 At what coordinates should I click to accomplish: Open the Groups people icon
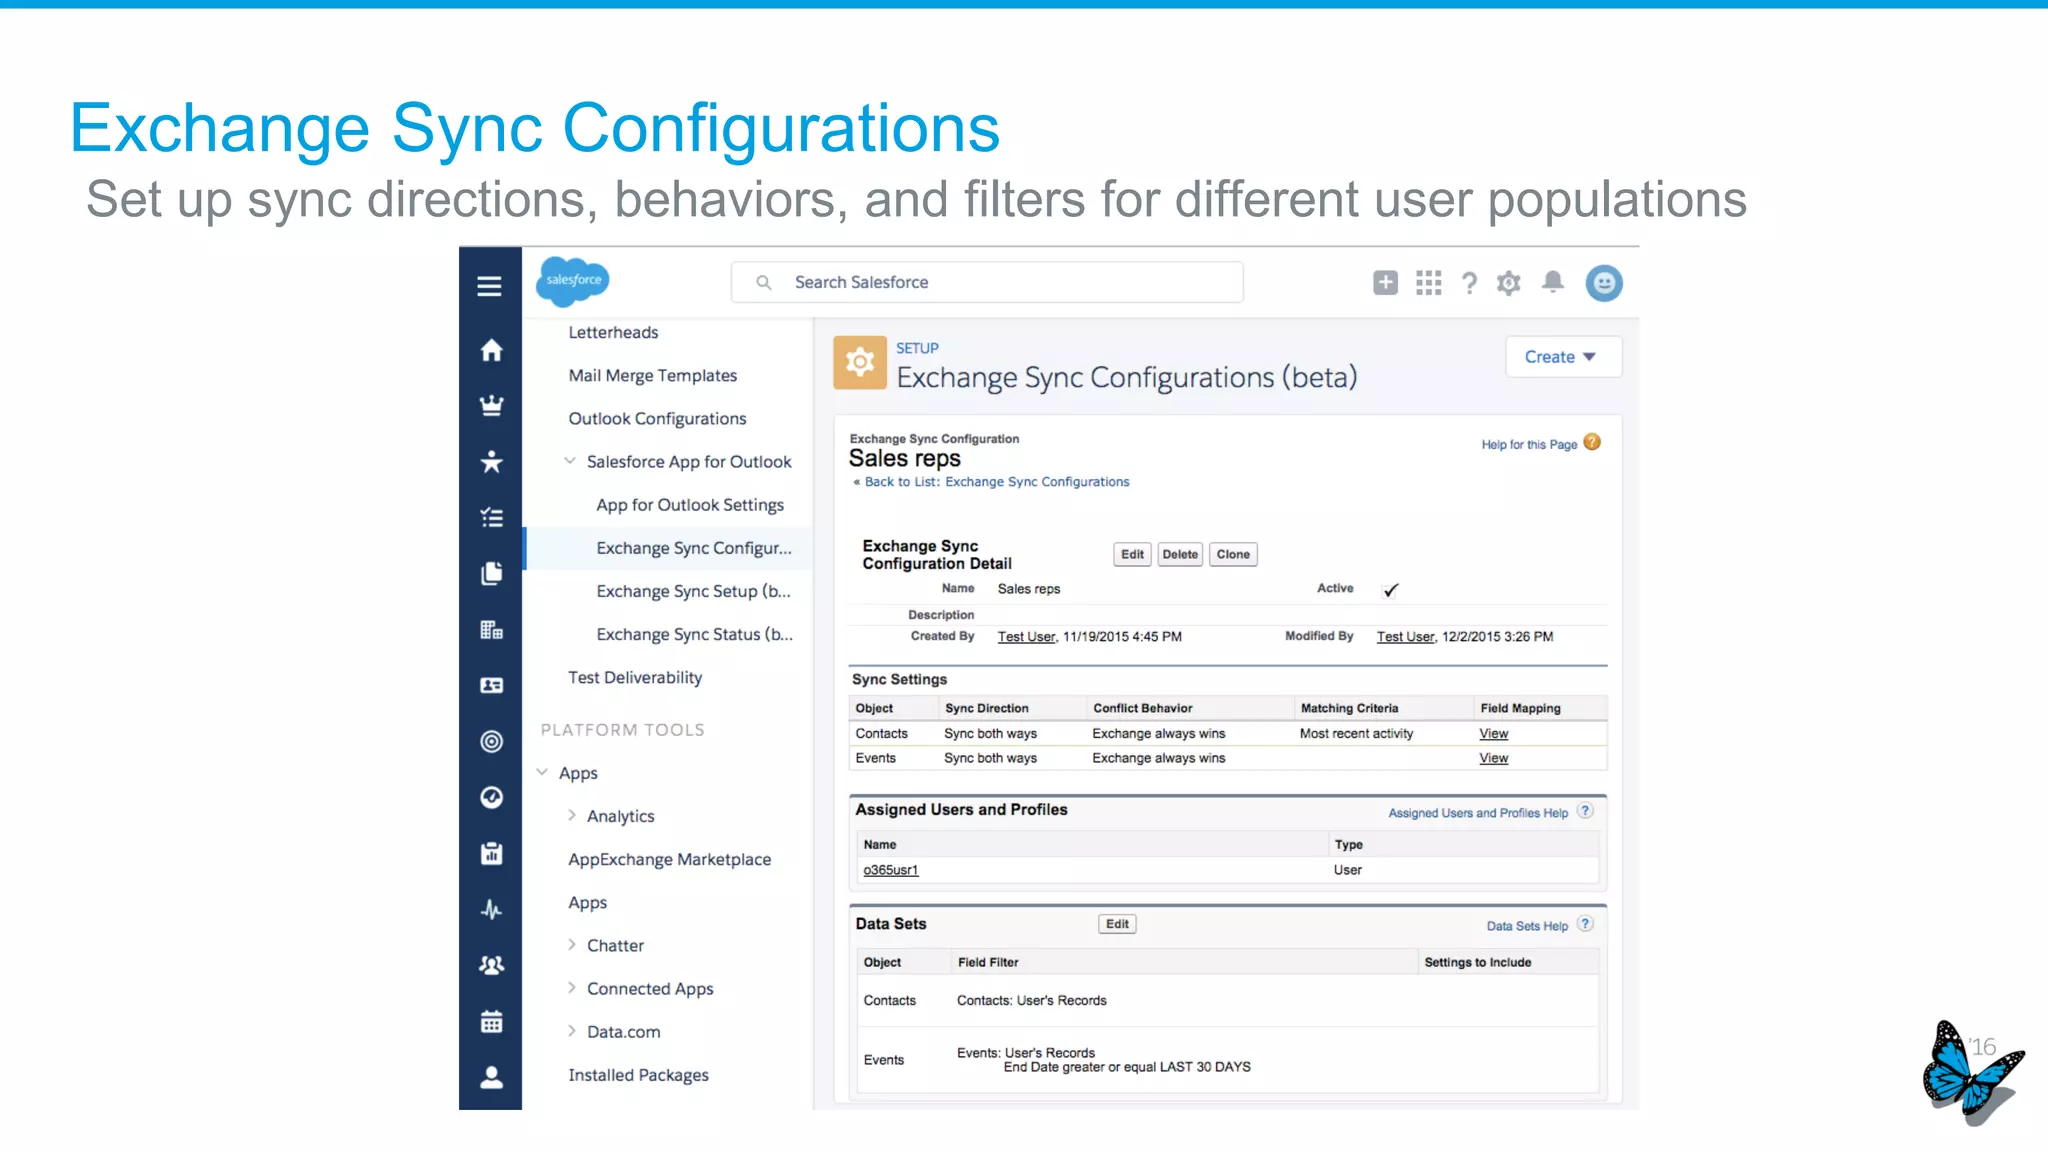pyautogui.click(x=491, y=965)
